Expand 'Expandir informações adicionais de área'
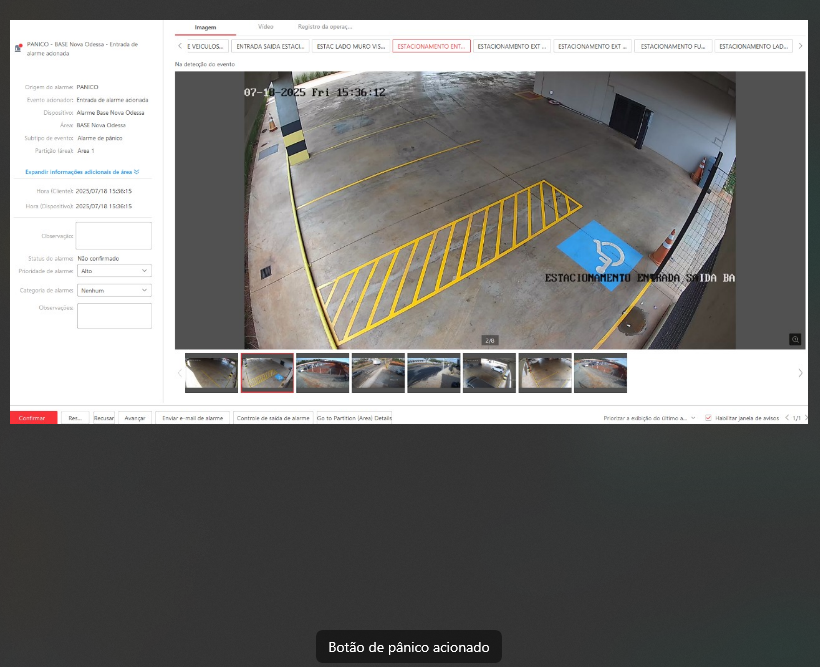820x667 pixels. pos(82,172)
